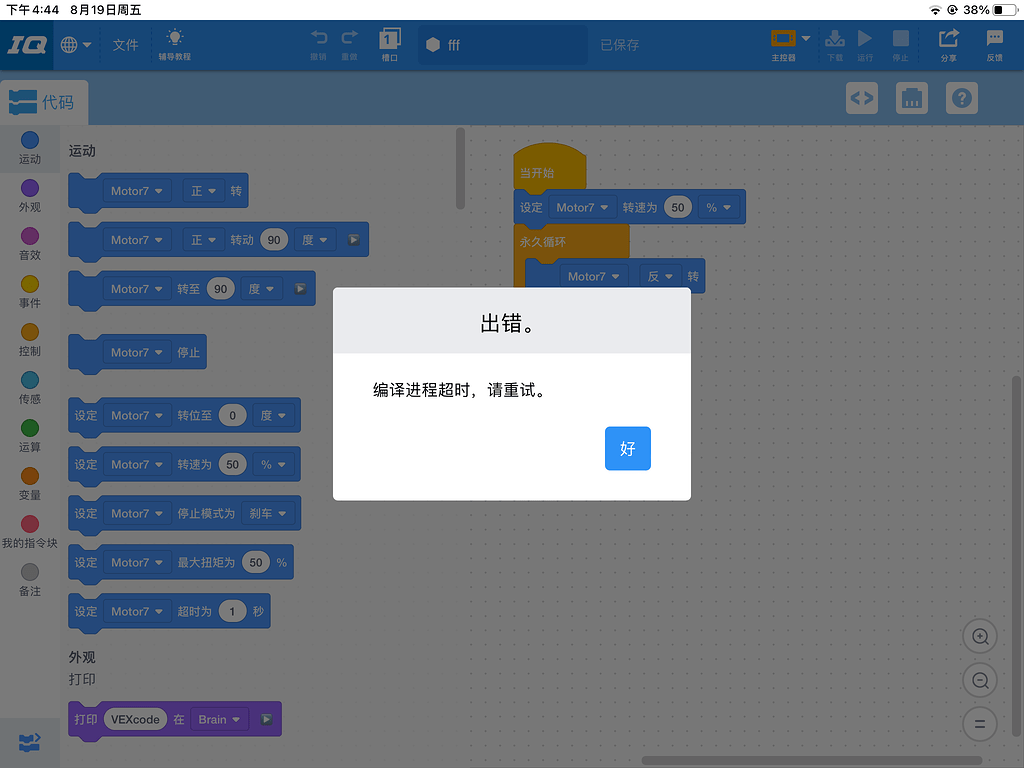1024x768 pixels.
Task: Toggle play arrow on 打印 VEXcode block
Action: (x=266, y=719)
